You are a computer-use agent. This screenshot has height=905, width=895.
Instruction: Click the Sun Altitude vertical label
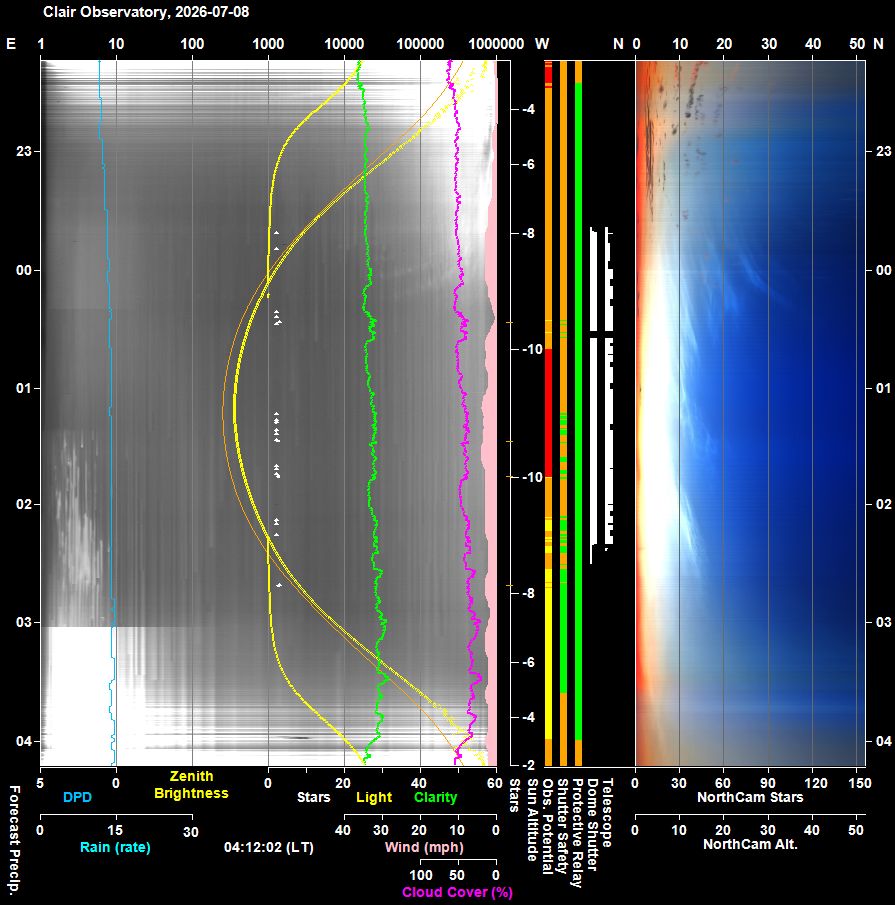533,820
